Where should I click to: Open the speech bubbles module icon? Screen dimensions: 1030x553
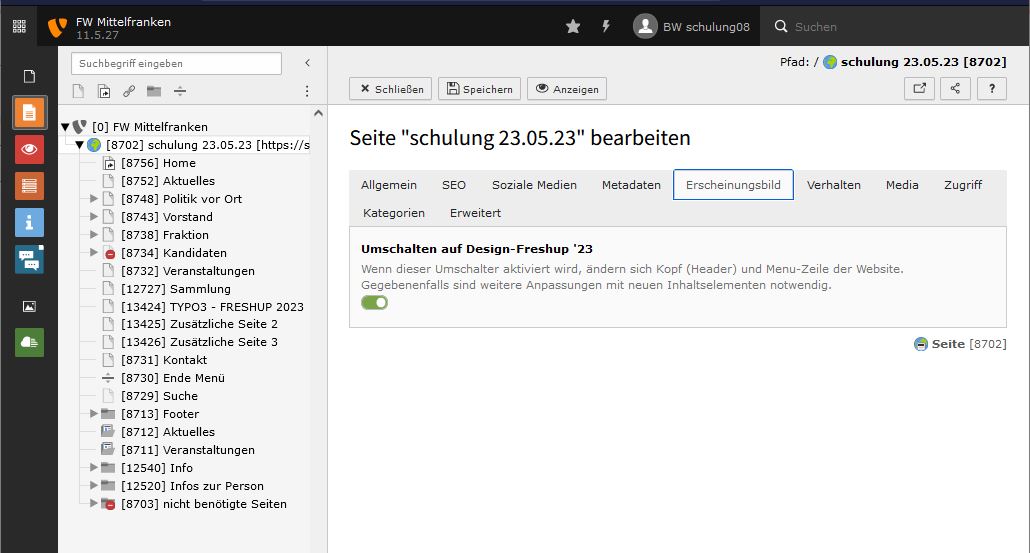point(29,259)
